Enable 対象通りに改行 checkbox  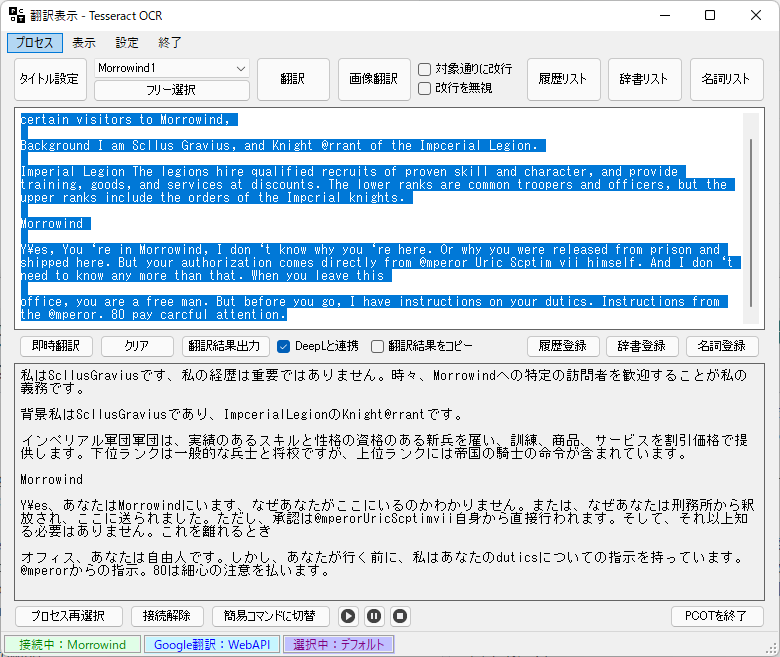click(424, 69)
